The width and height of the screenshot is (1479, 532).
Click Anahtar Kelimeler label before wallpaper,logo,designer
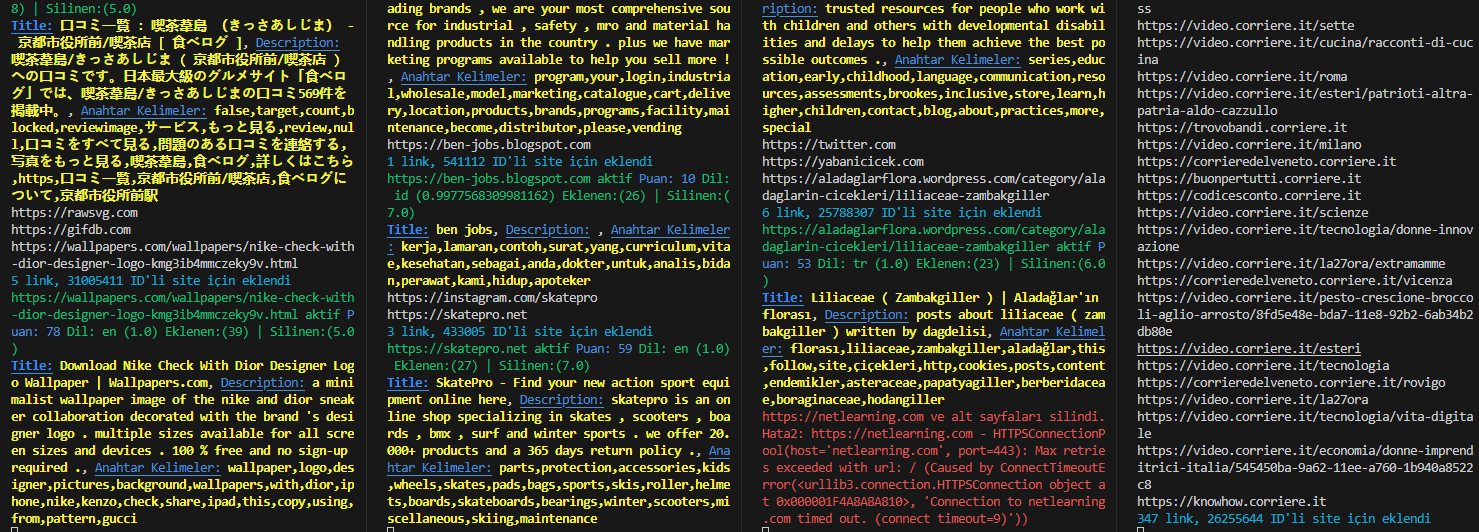click(158, 467)
